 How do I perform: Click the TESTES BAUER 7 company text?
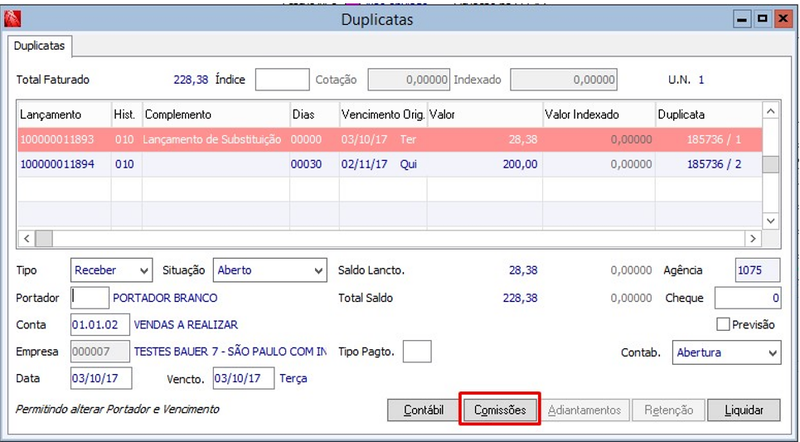pyautogui.click(x=230, y=352)
